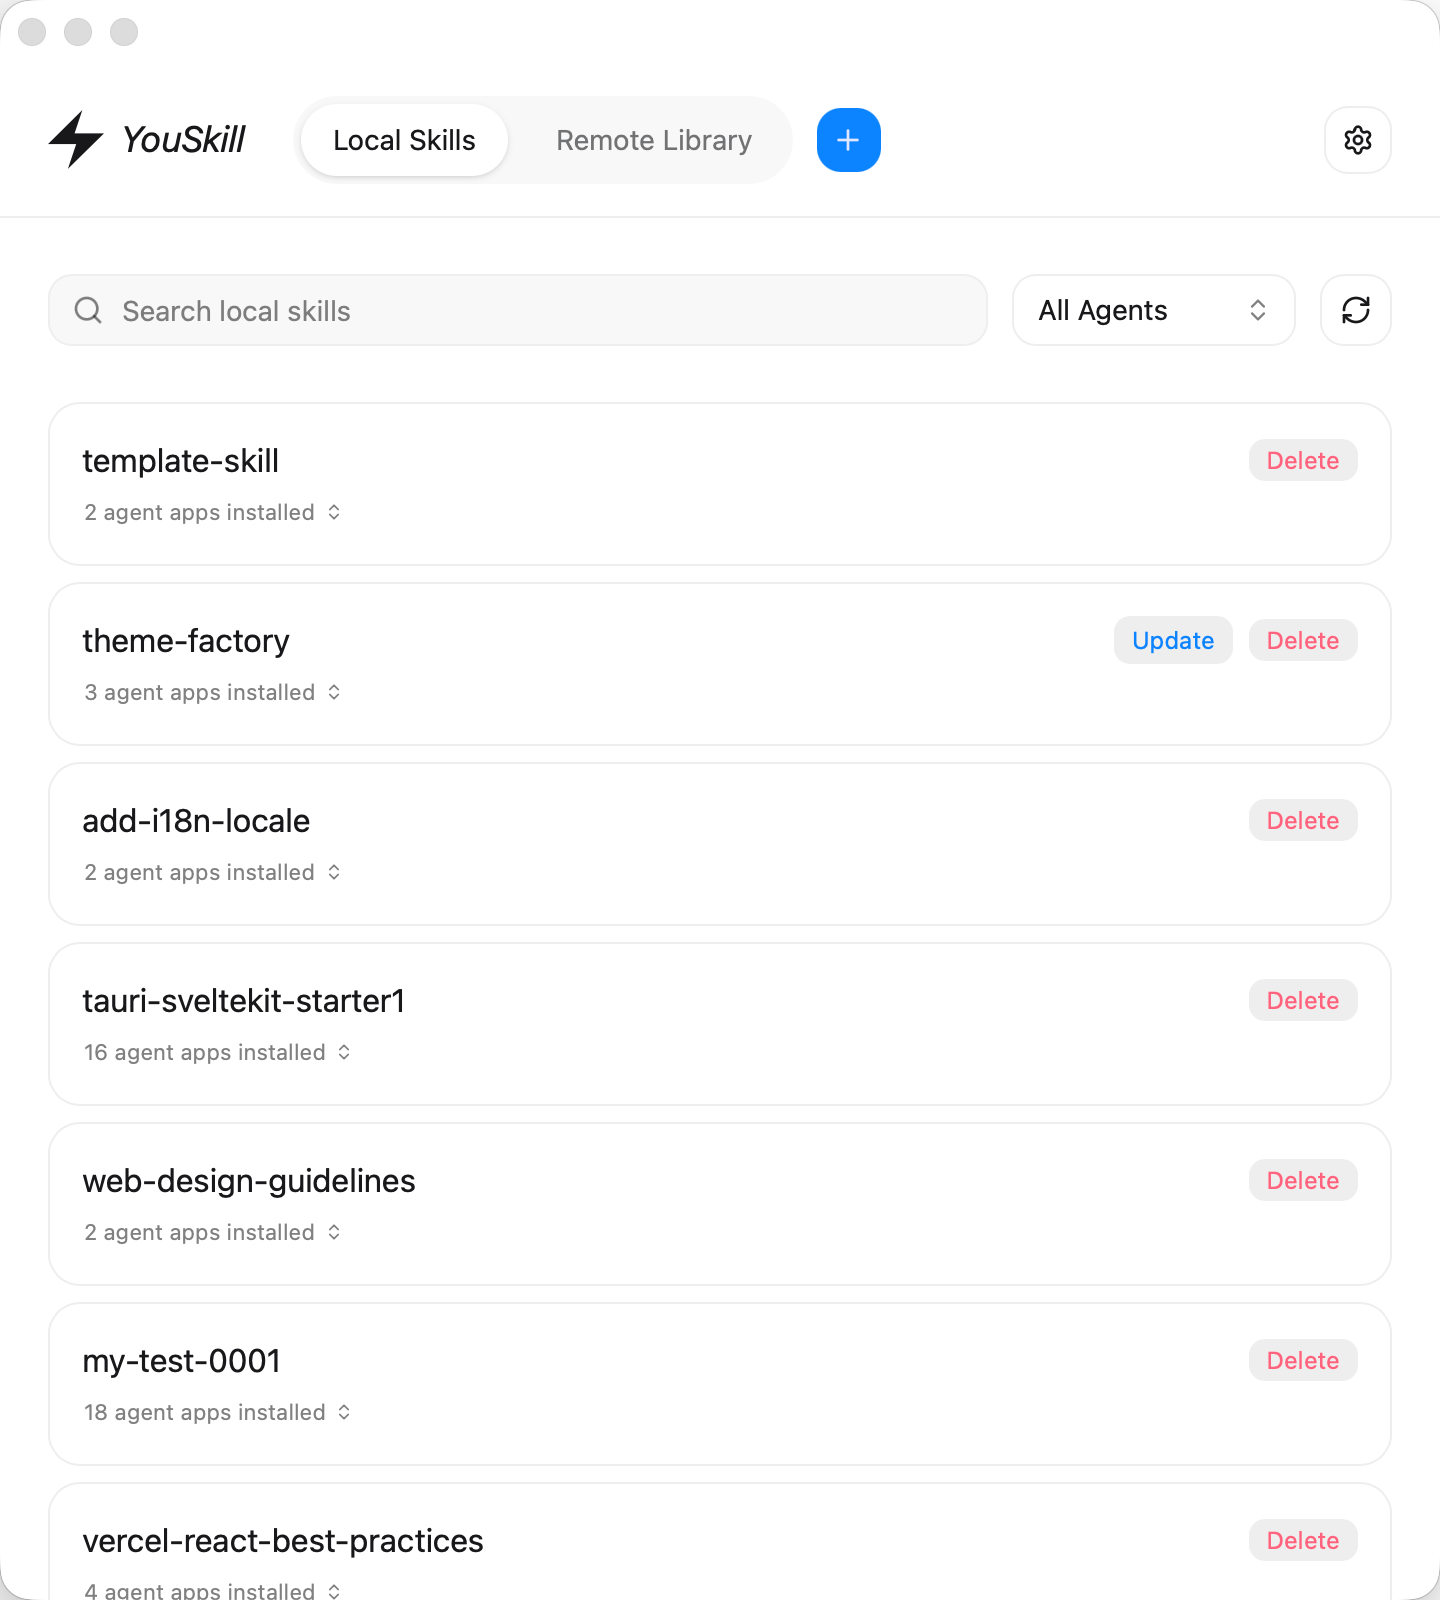Viewport: 1440px width, 1600px height.
Task: Delete the add-i18n-locale skill
Action: pos(1302,820)
